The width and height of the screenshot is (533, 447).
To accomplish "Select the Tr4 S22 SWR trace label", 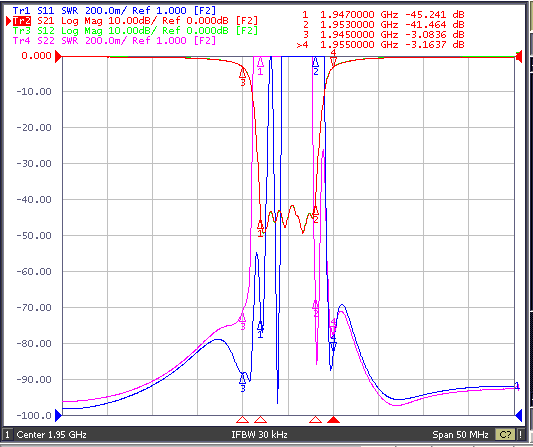I will pos(114,41).
